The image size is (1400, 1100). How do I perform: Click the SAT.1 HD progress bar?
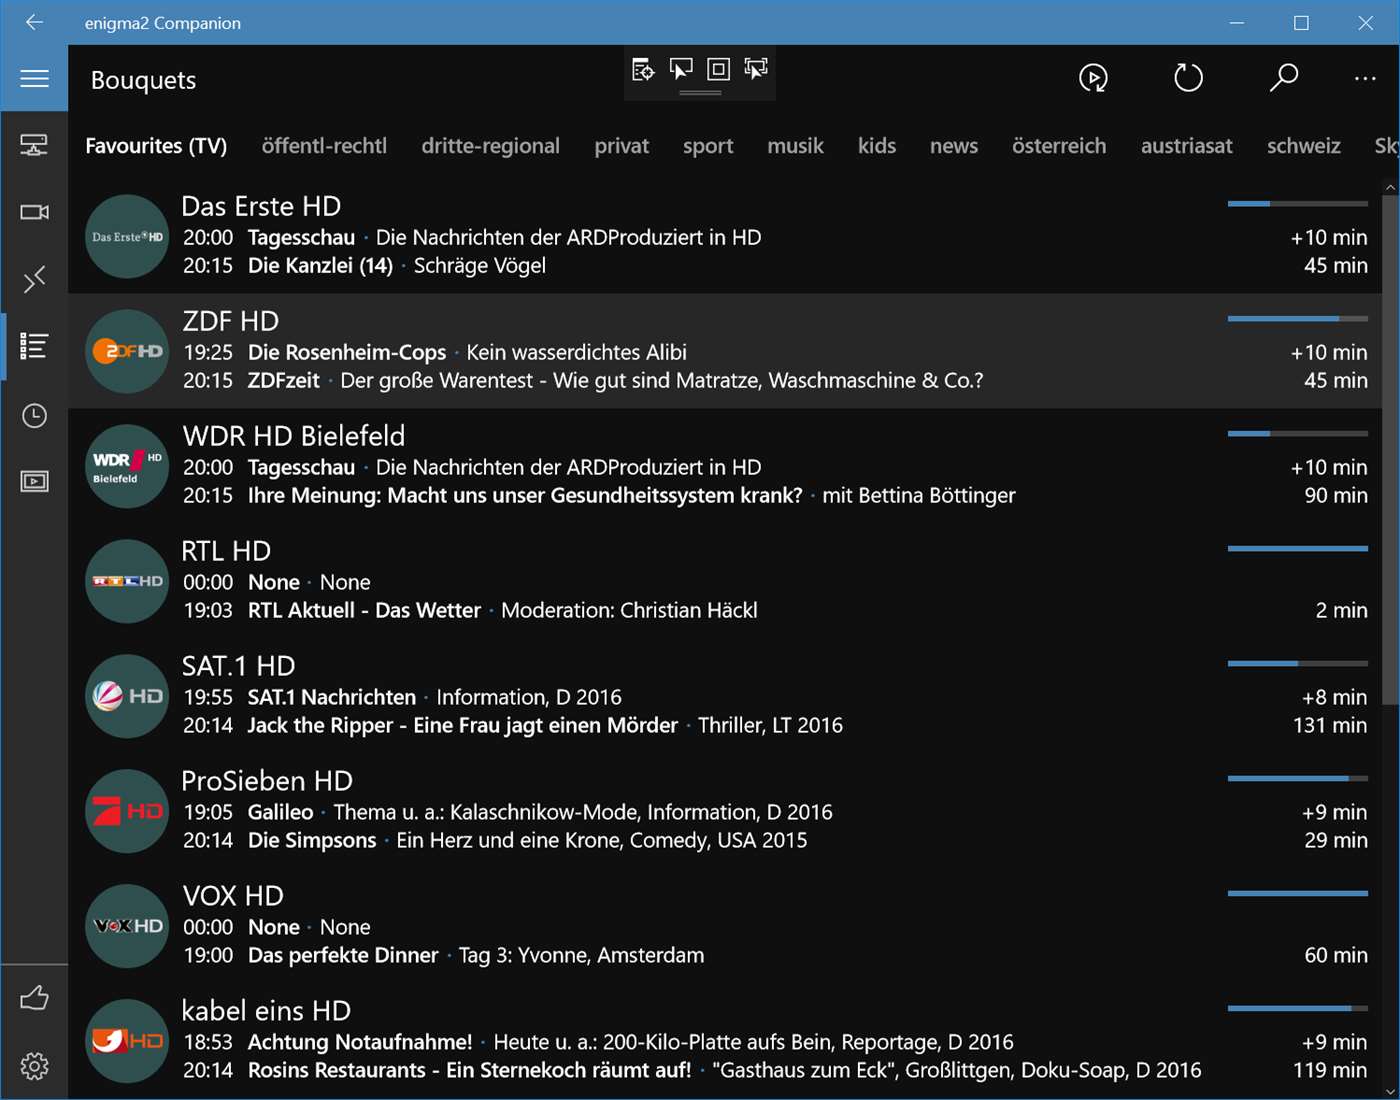coord(1297,664)
